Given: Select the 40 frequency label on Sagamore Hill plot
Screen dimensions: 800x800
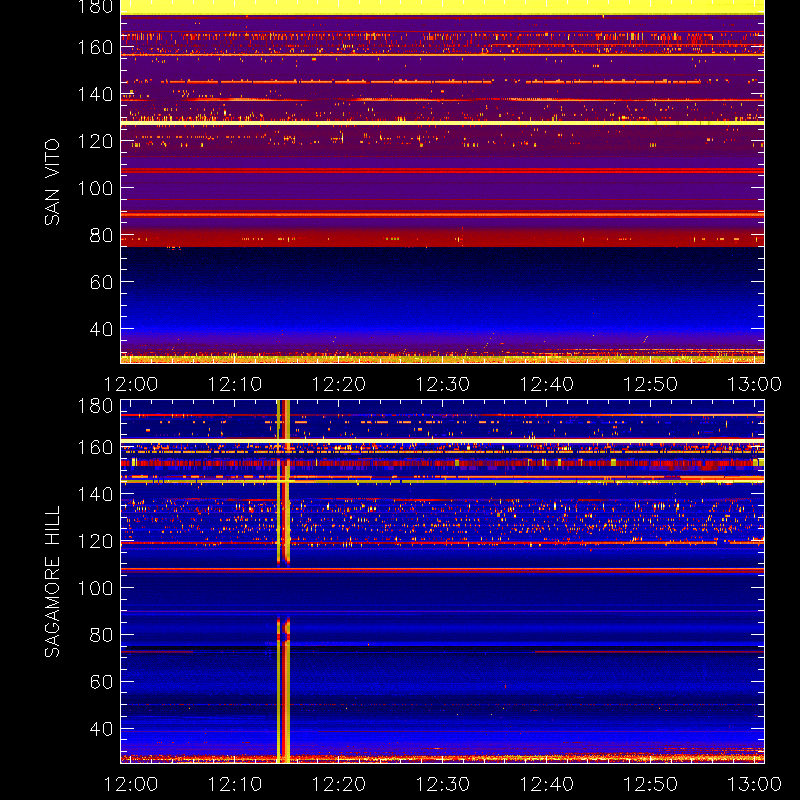Looking at the screenshot, I should (101, 729).
